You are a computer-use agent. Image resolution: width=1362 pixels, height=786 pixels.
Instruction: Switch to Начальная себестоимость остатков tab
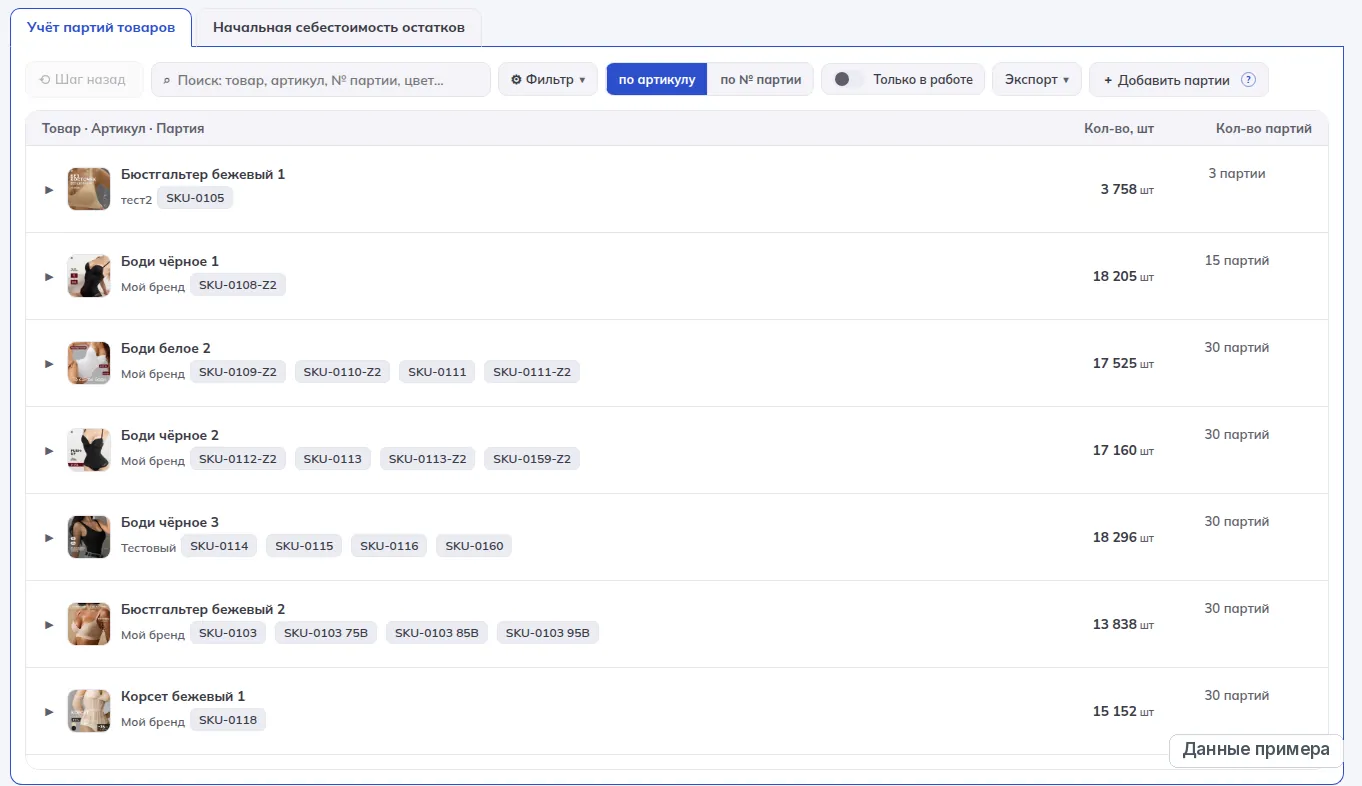[x=339, y=27]
